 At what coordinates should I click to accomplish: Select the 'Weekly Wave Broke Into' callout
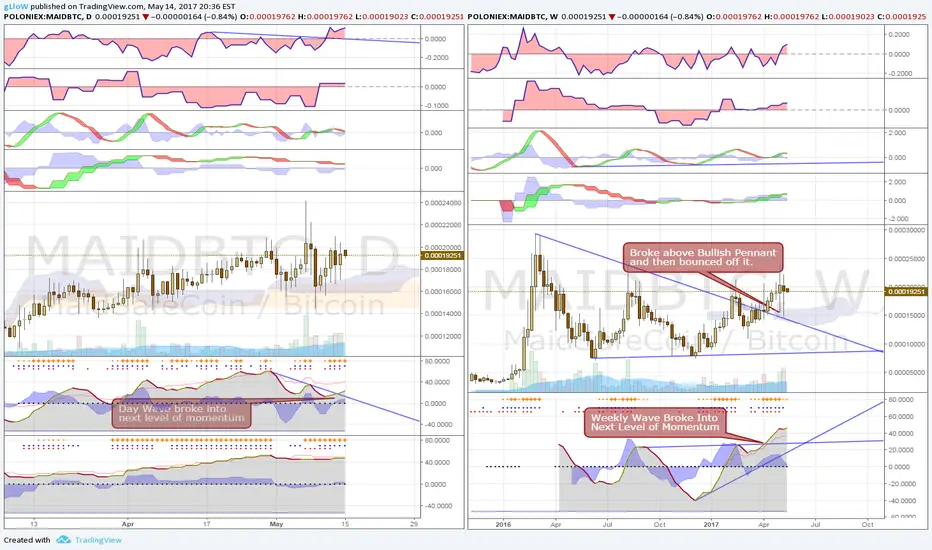coord(655,422)
